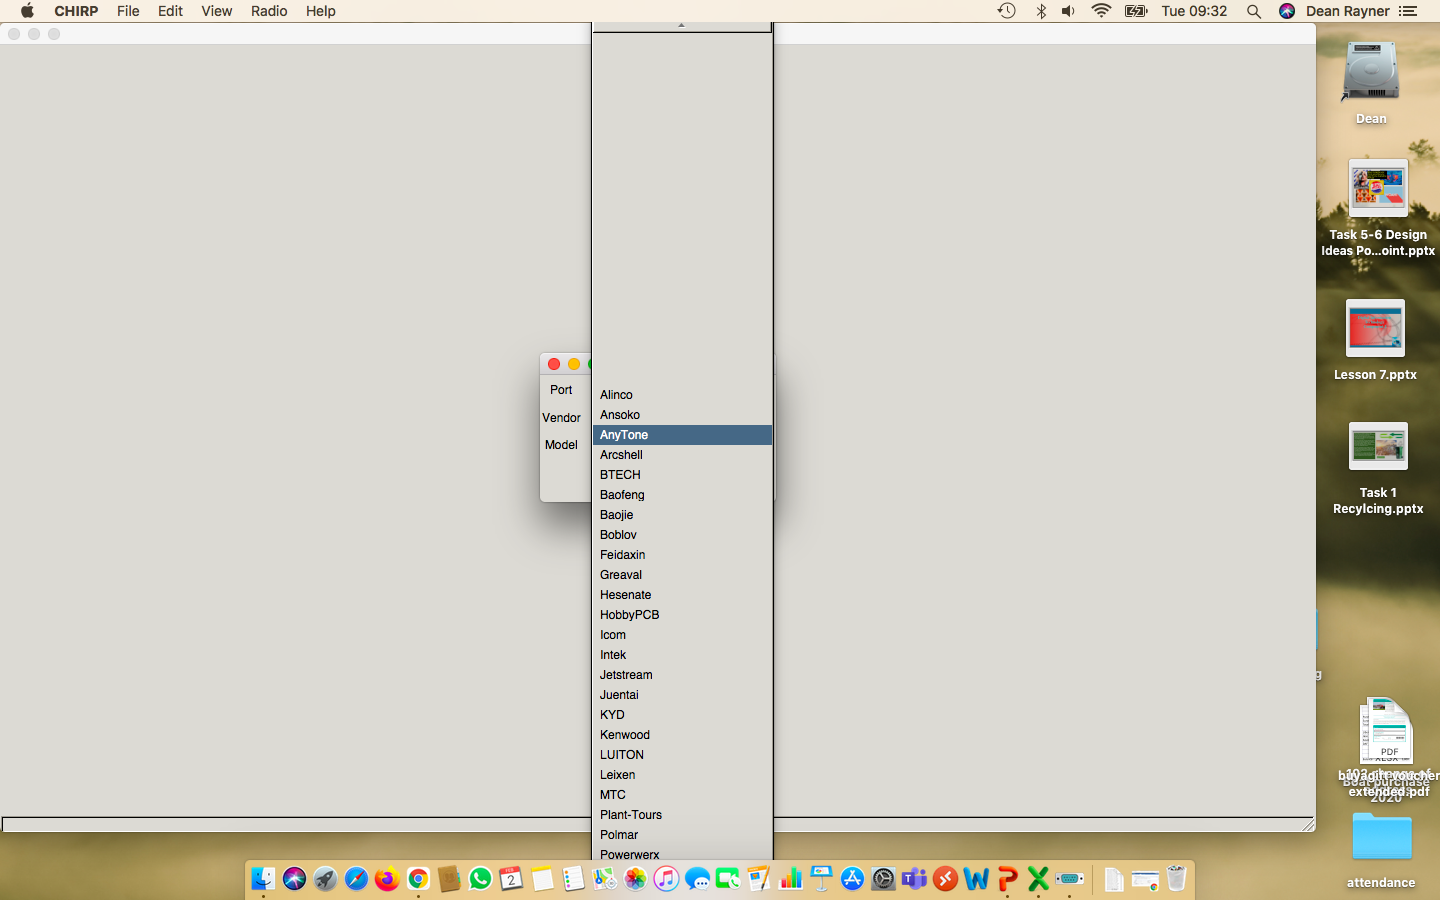
Task: Choose Ansoko in the vendor dropdown
Action: click(x=682, y=415)
